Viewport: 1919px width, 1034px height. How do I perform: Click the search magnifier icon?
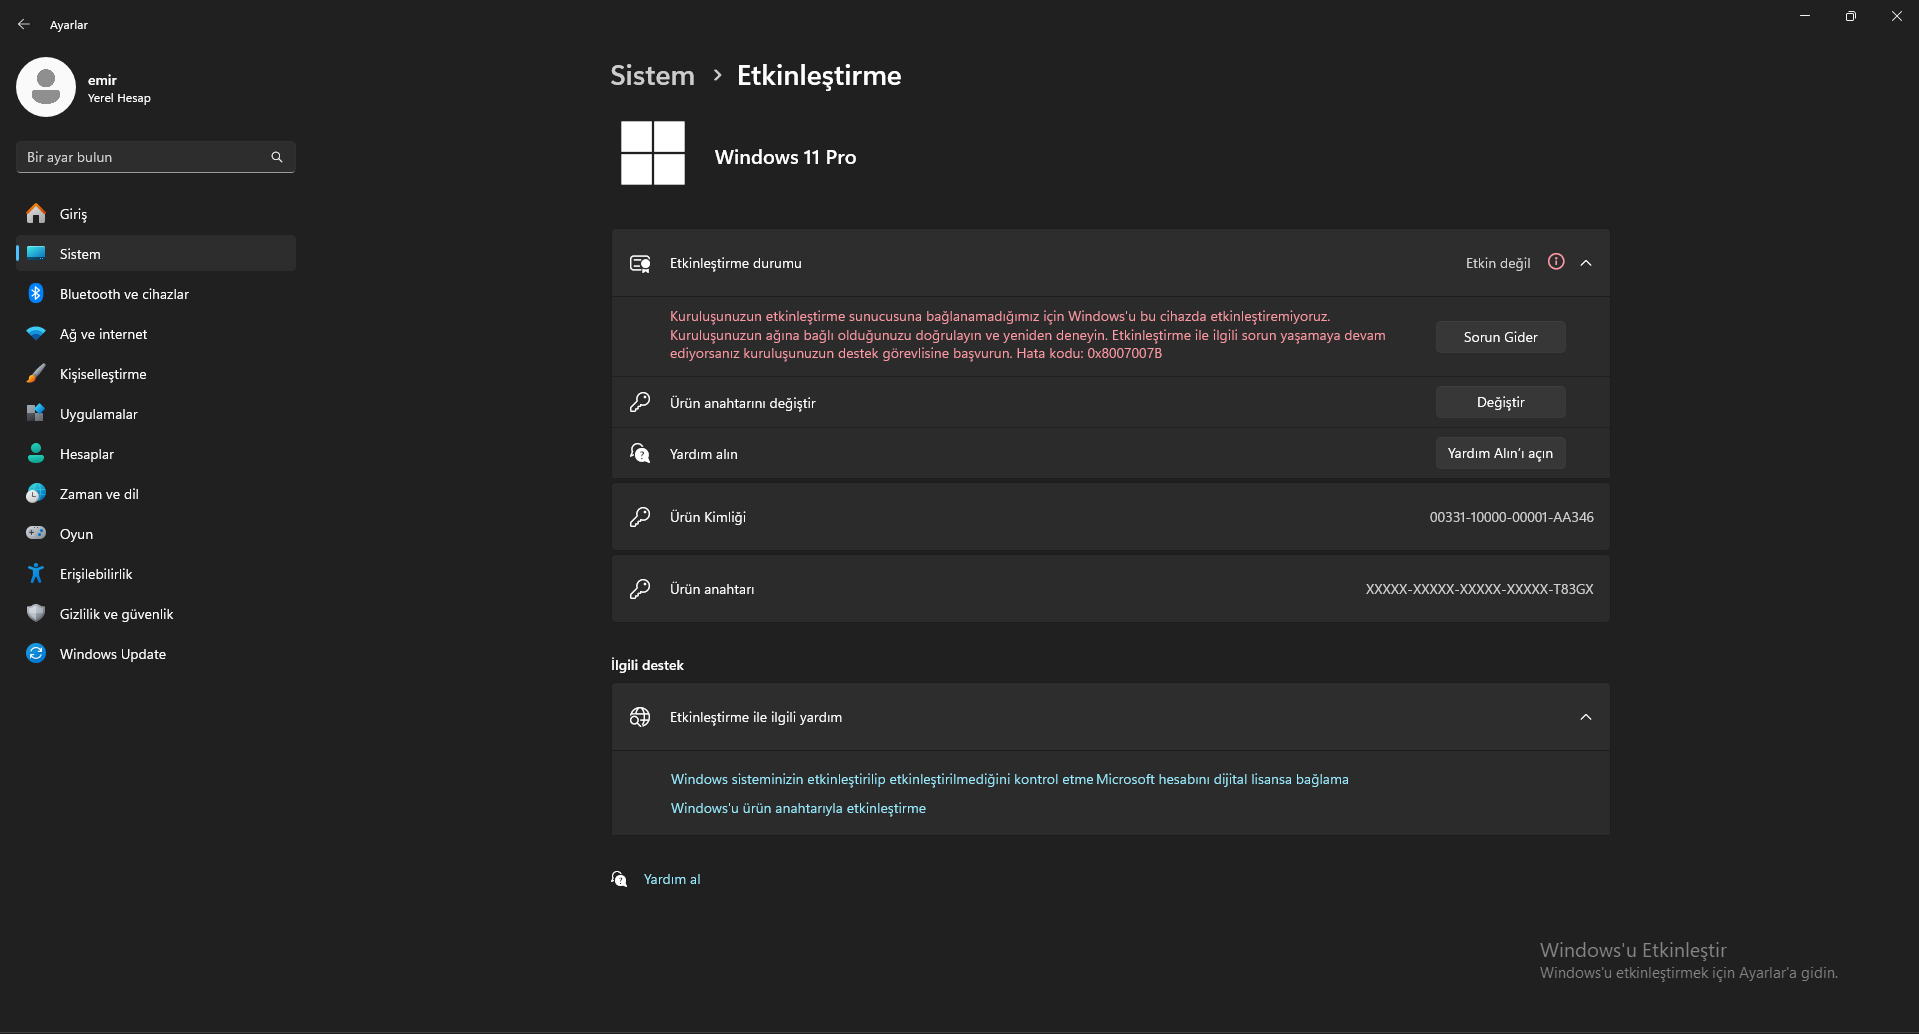277,157
